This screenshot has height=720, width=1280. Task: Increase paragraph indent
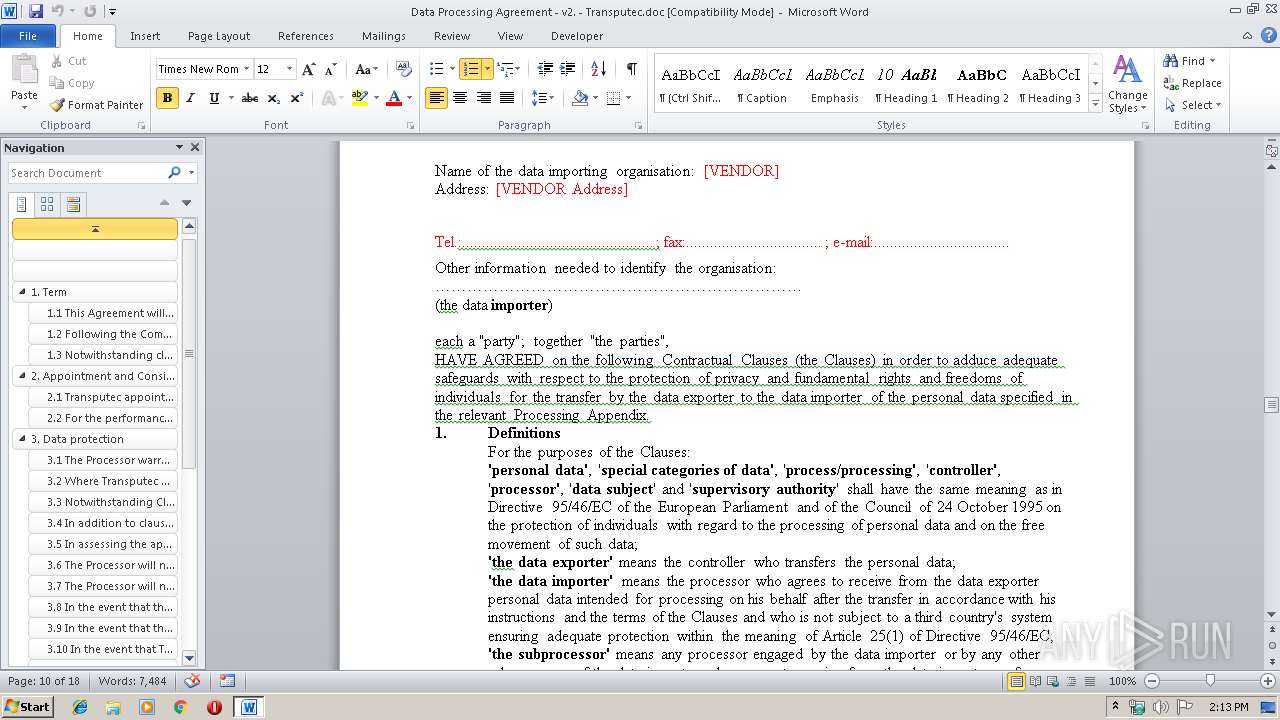(568, 69)
